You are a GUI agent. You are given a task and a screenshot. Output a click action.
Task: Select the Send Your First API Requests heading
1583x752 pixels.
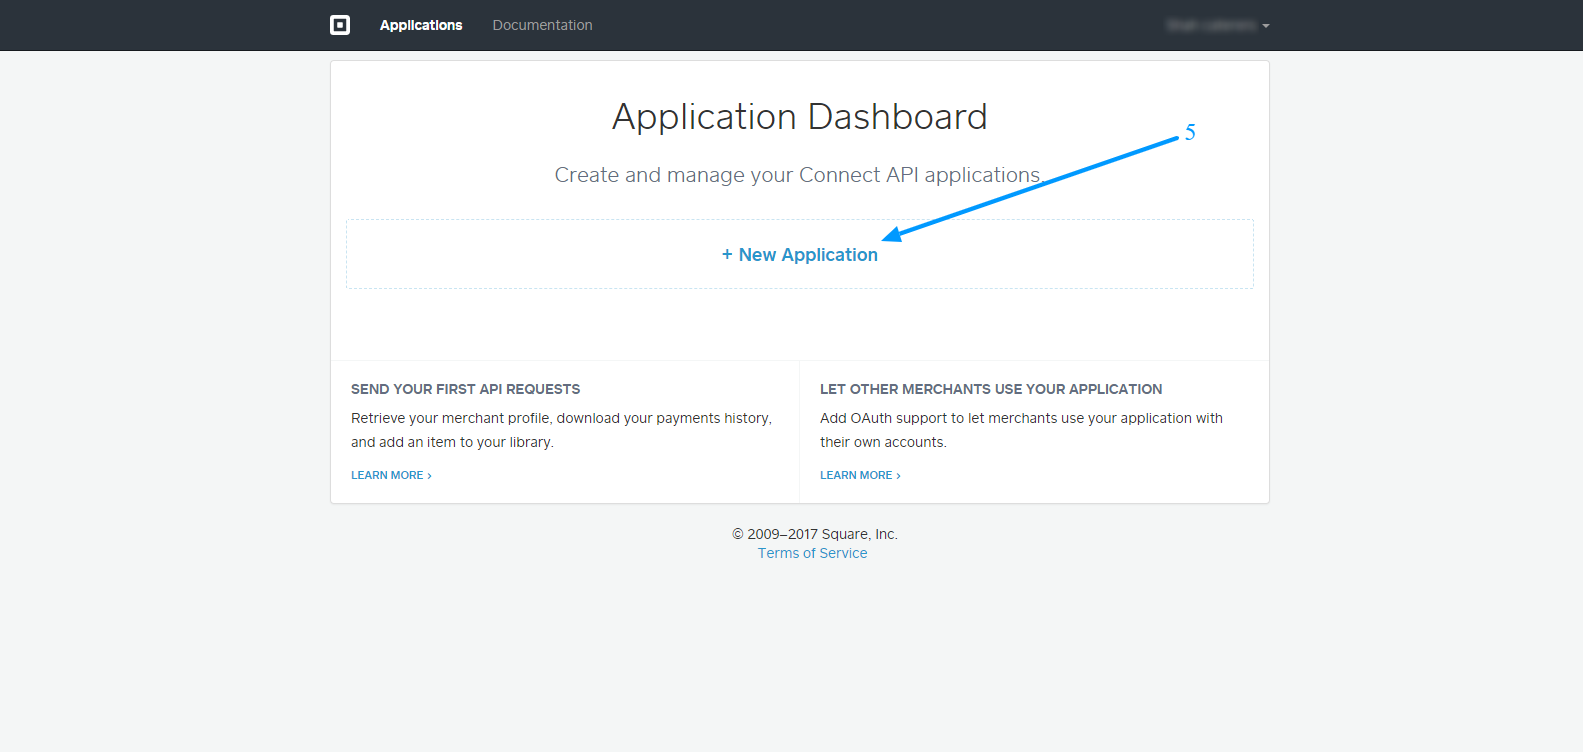(465, 389)
